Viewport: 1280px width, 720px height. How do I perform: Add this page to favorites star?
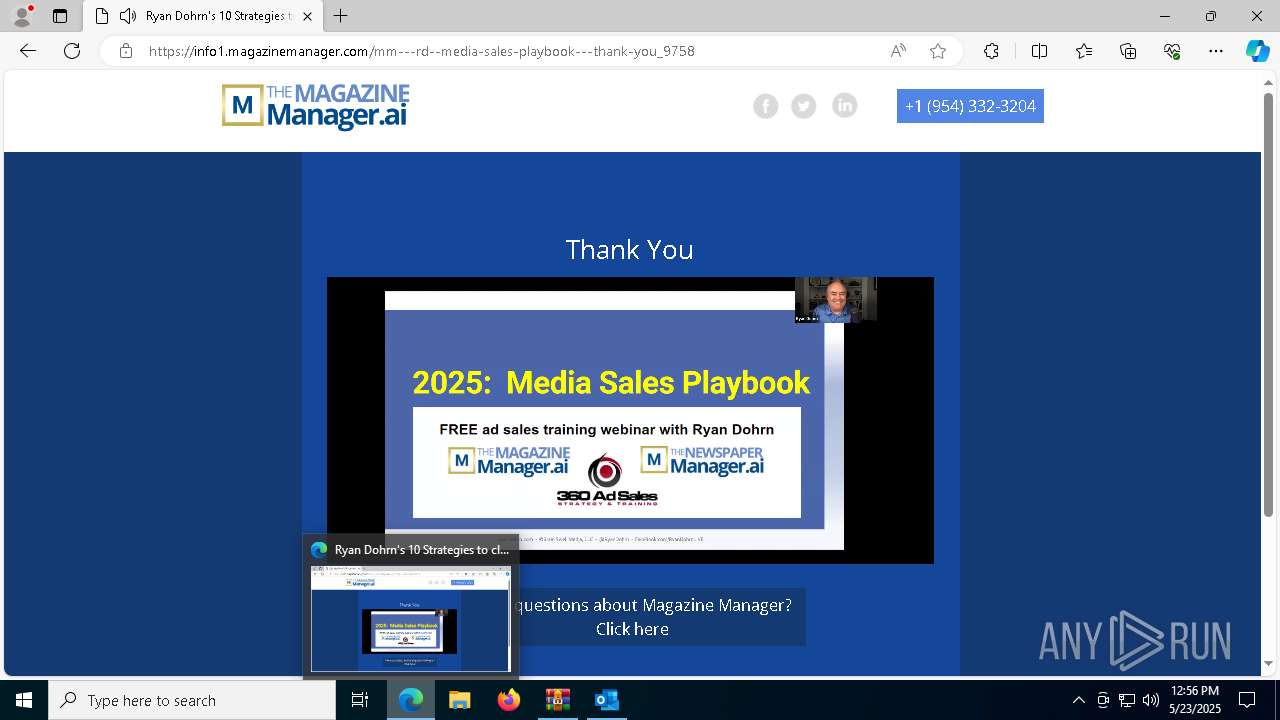coord(938,51)
